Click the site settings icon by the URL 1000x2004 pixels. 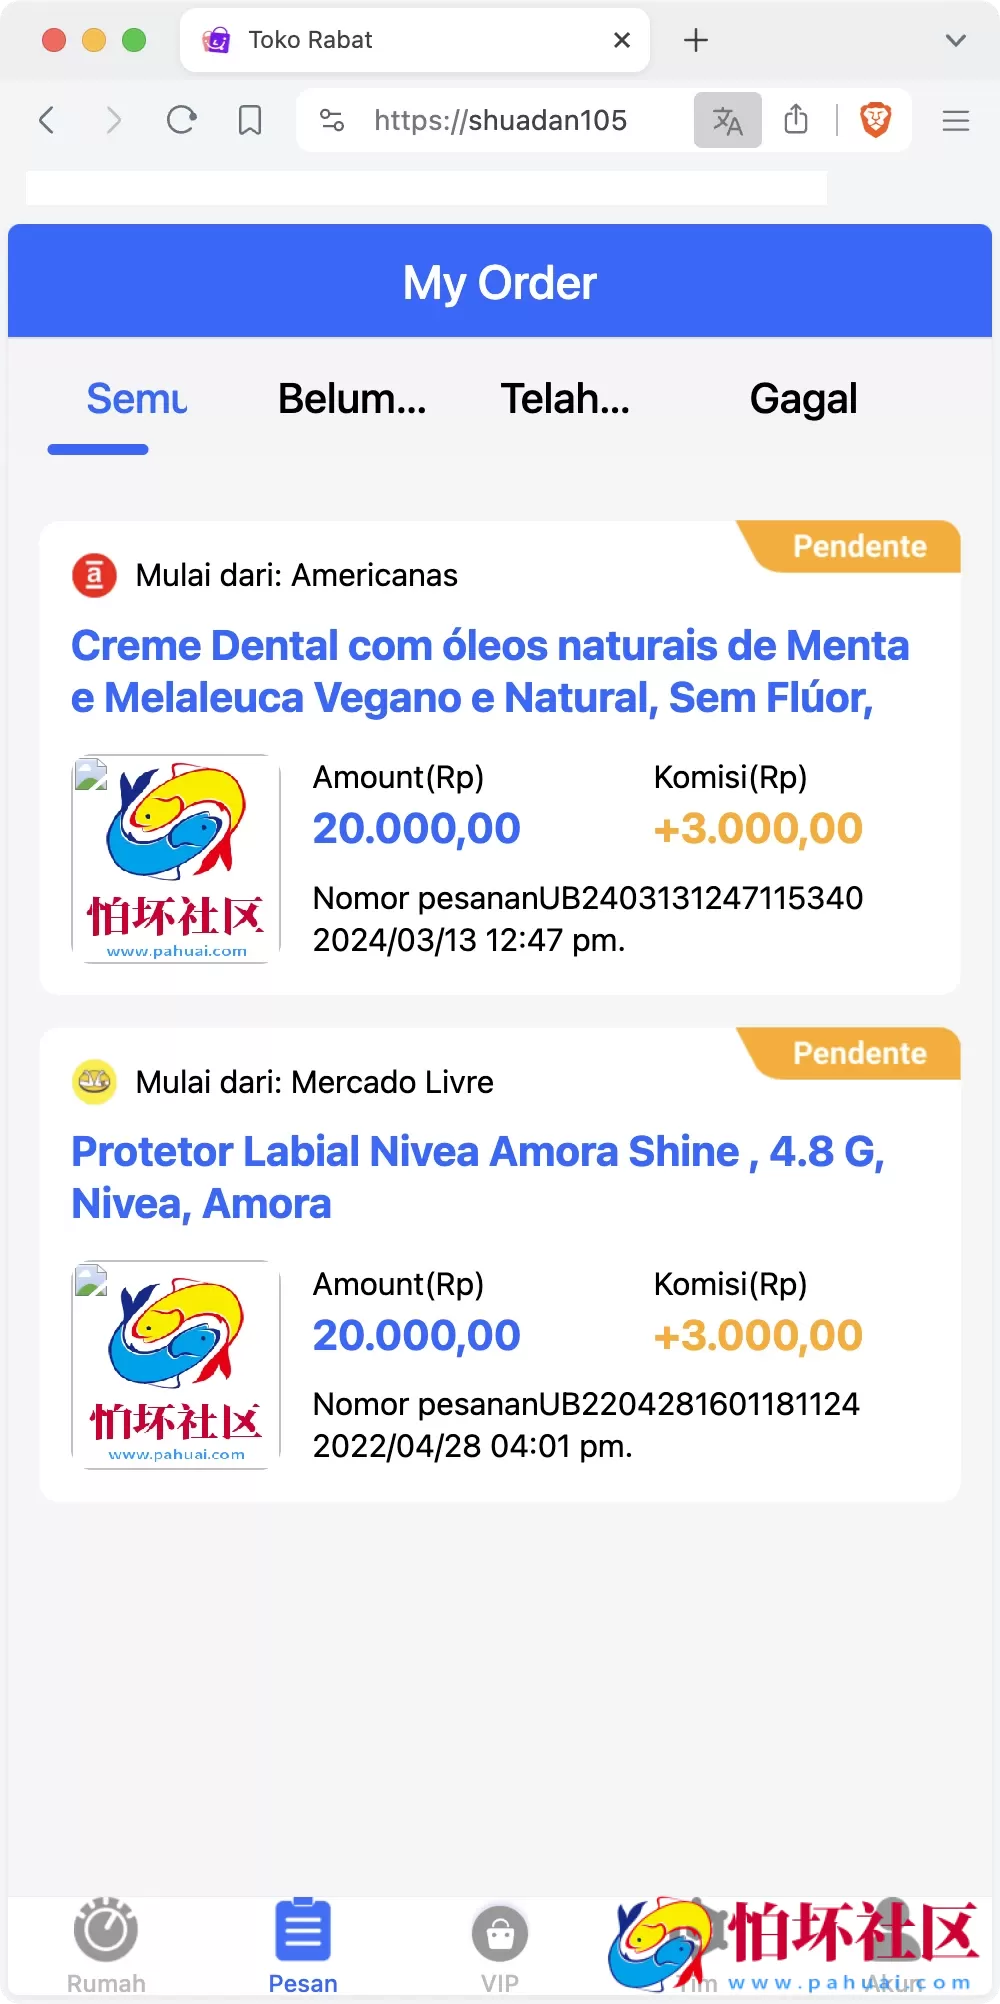(332, 121)
